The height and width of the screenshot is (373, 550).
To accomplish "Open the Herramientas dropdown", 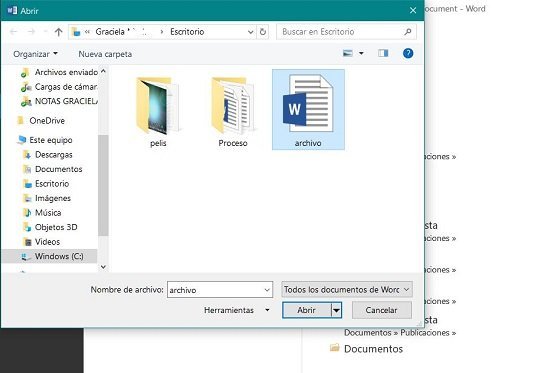I will click(237, 310).
